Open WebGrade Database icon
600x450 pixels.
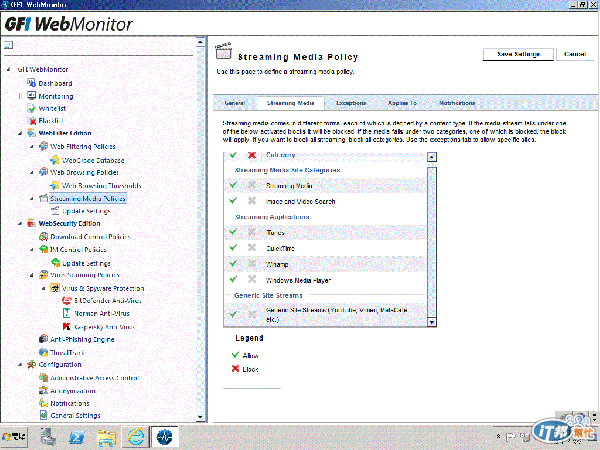(x=55, y=160)
